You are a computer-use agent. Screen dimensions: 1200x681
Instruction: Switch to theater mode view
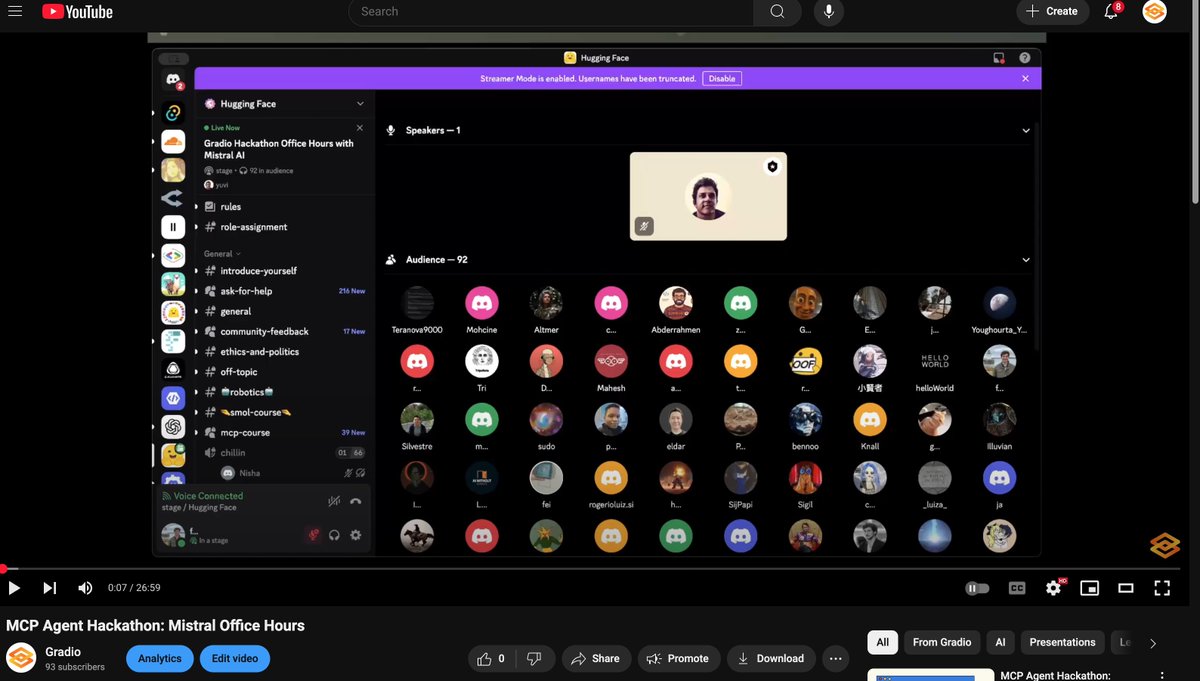click(x=1125, y=588)
